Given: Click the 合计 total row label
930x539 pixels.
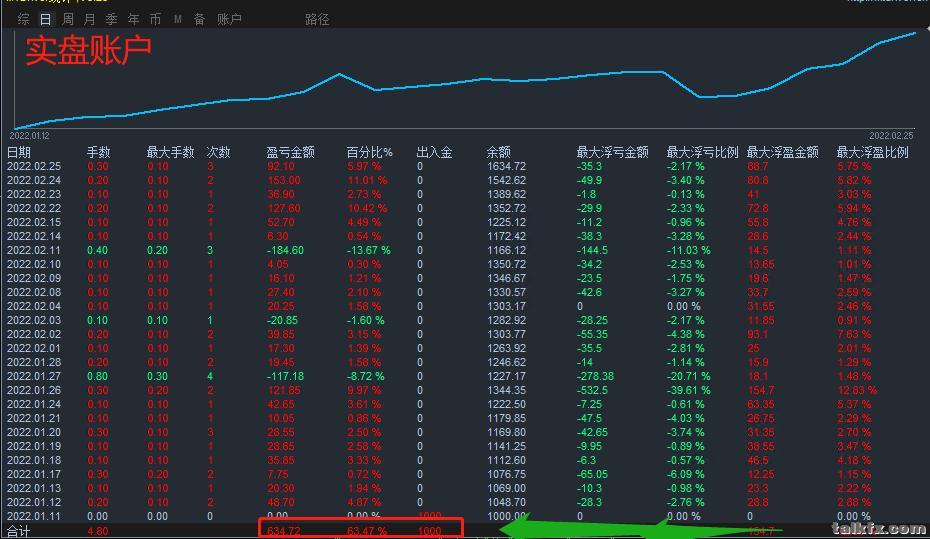Looking at the screenshot, I should (18, 531).
